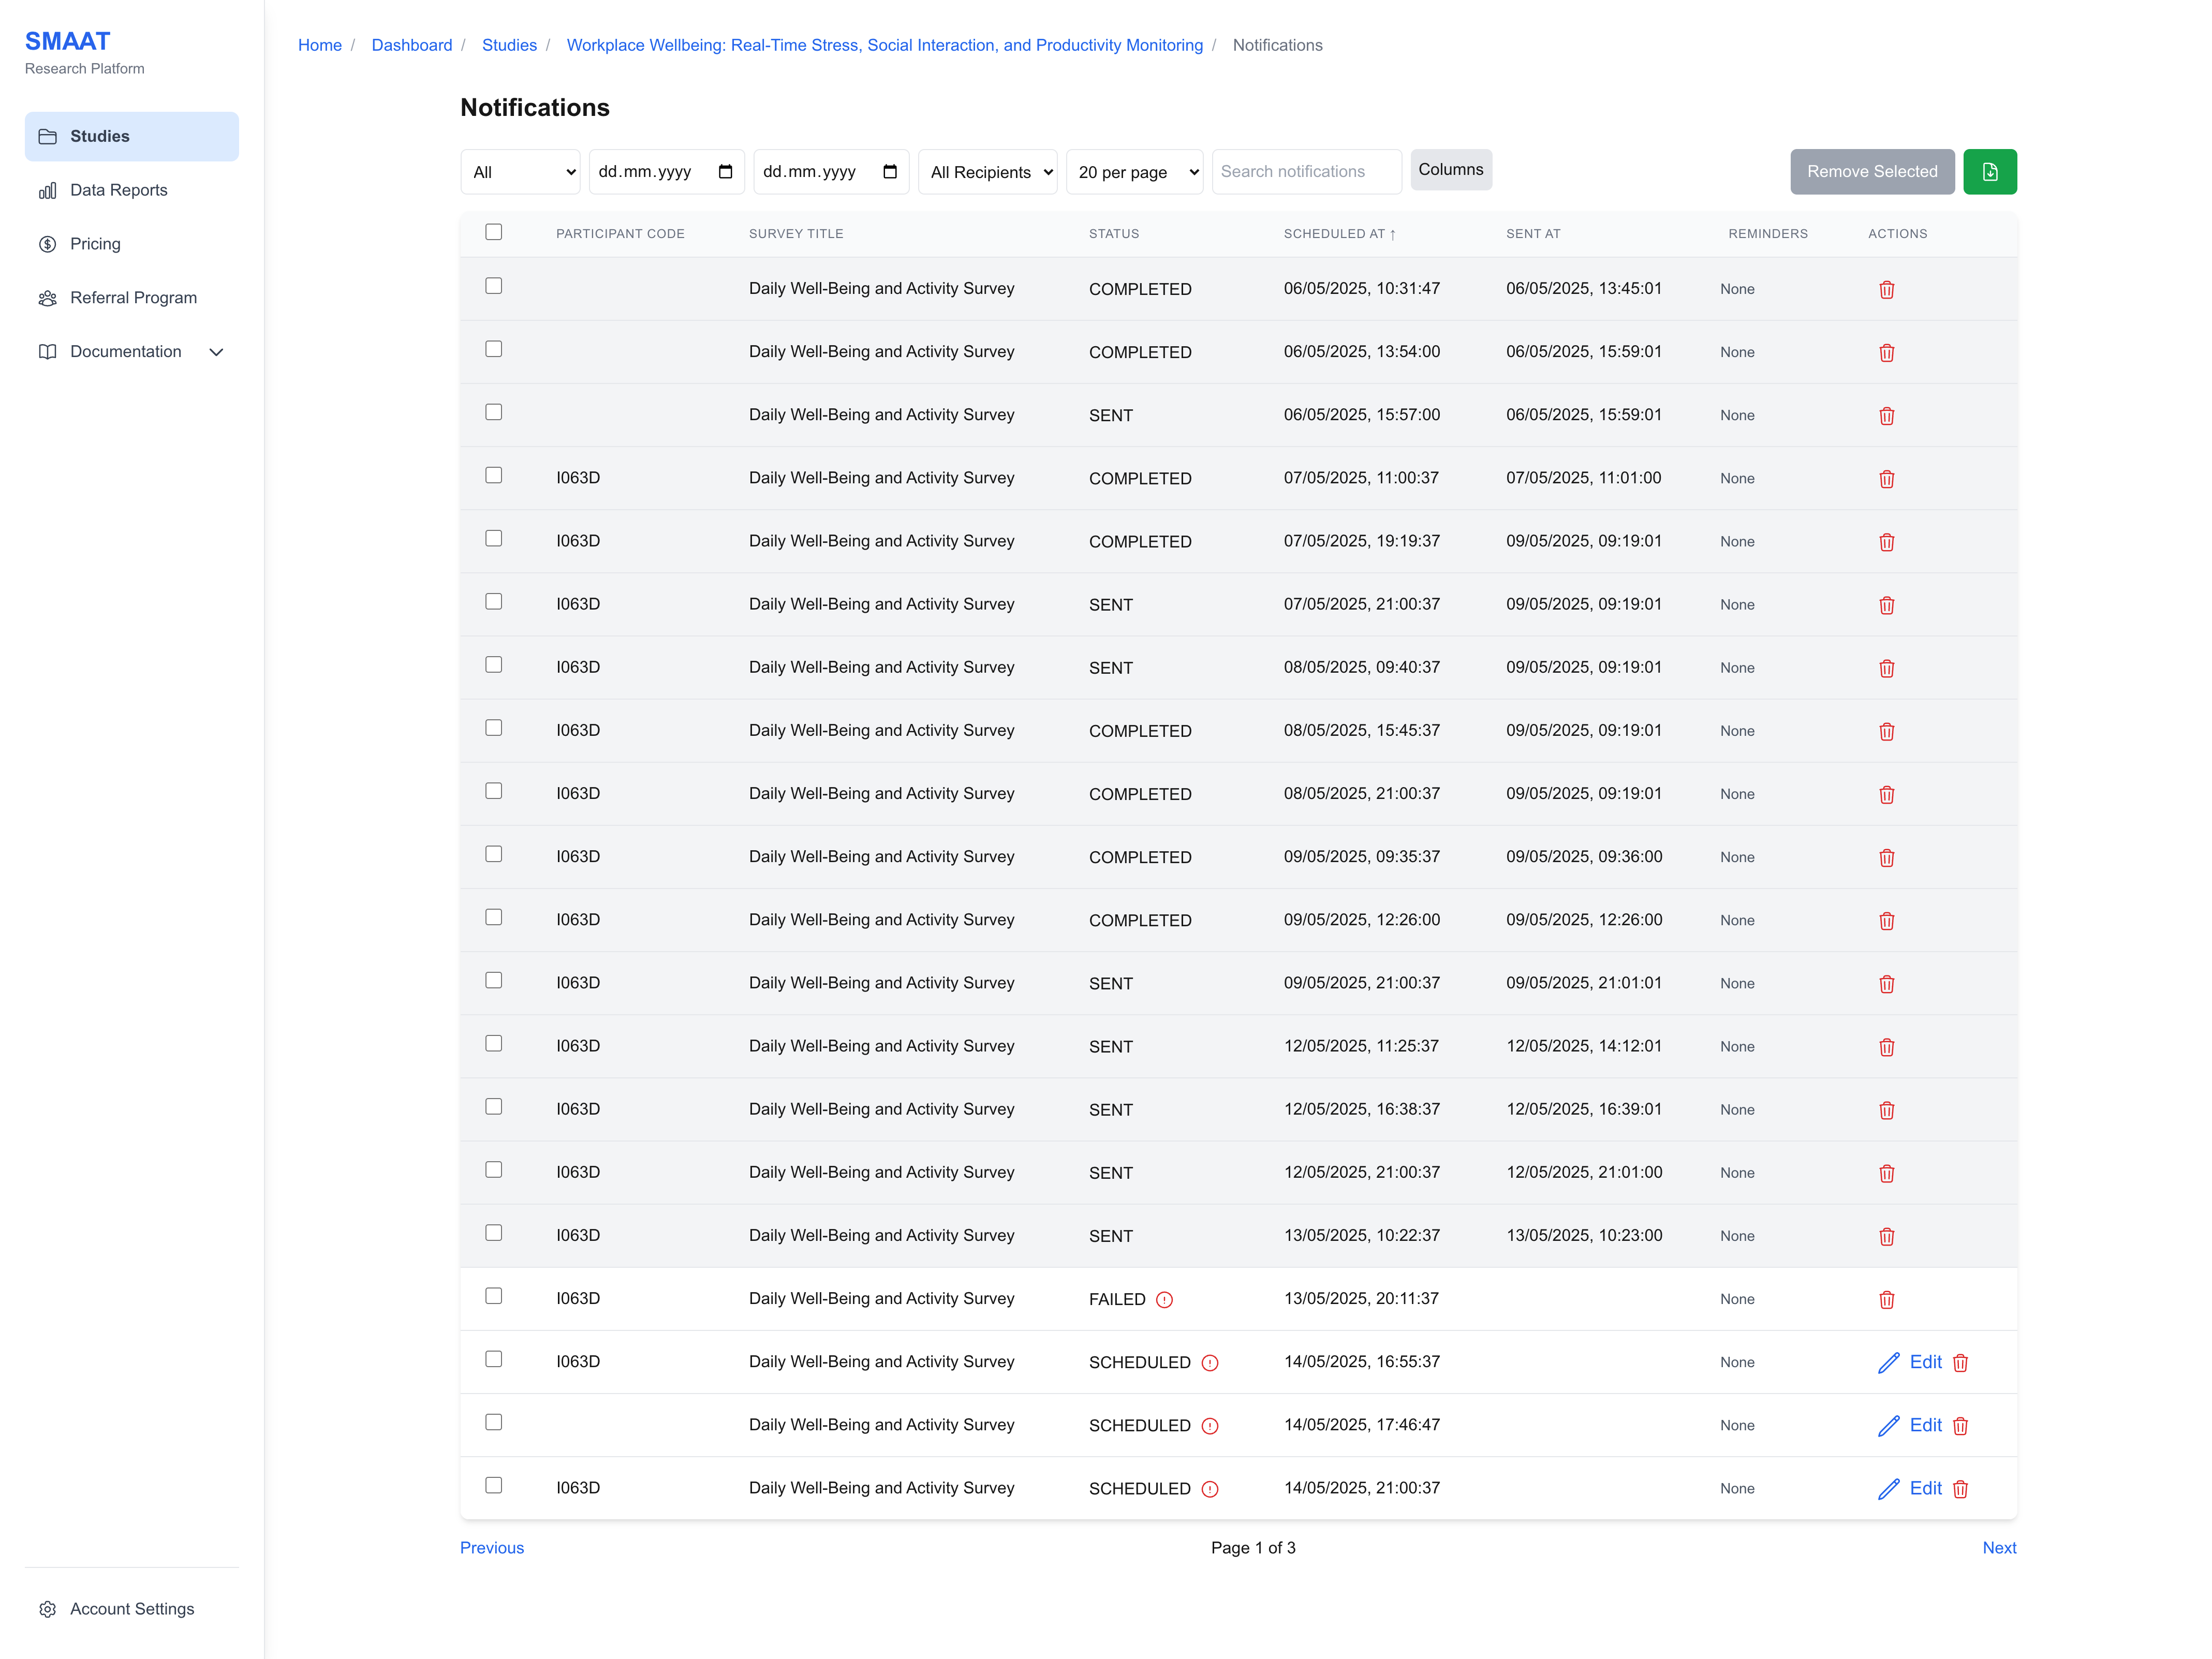Click the Referral Program people icon
This screenshot has height=1659, width=2212.
click(47, 297)
